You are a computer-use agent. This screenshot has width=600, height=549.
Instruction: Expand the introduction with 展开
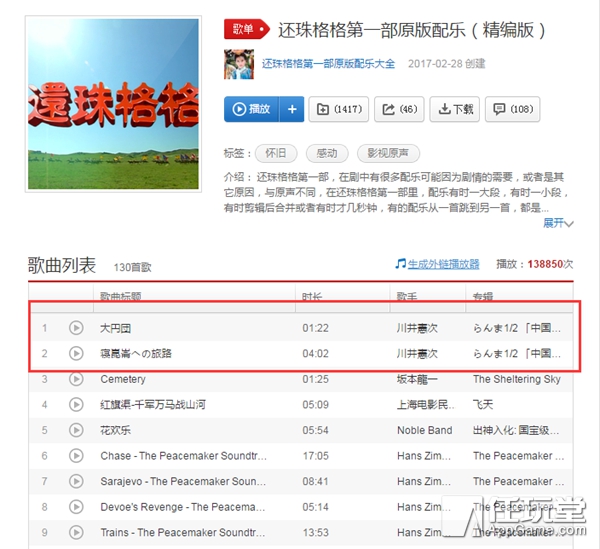(x=558, y=223)
